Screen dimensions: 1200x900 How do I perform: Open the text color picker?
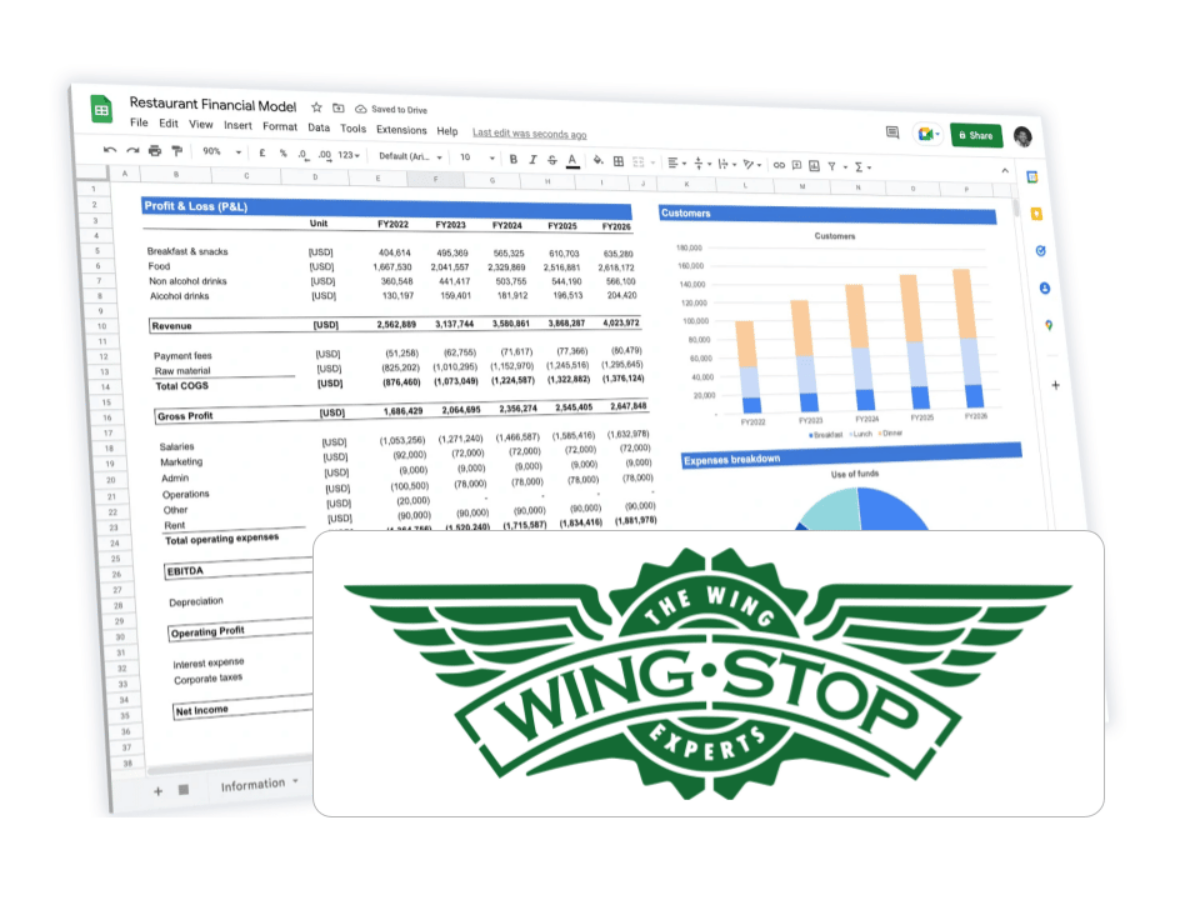572,160
